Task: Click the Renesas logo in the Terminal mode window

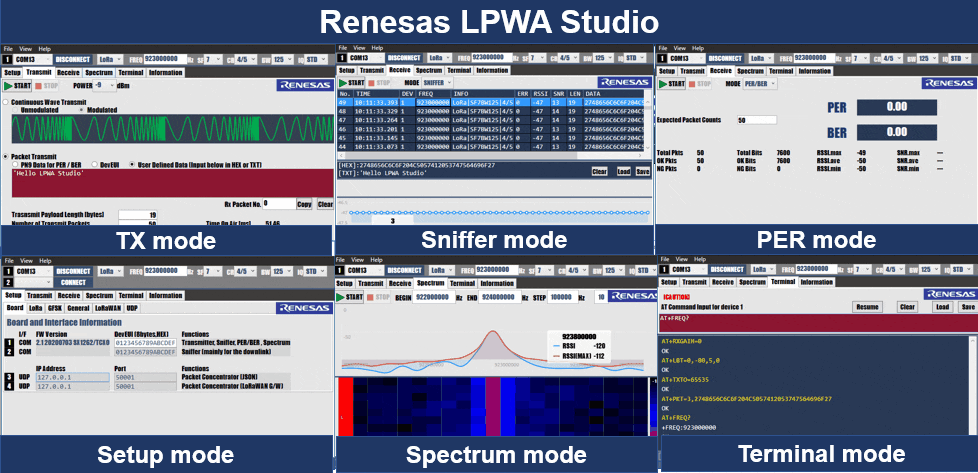Action: point(950,294)
